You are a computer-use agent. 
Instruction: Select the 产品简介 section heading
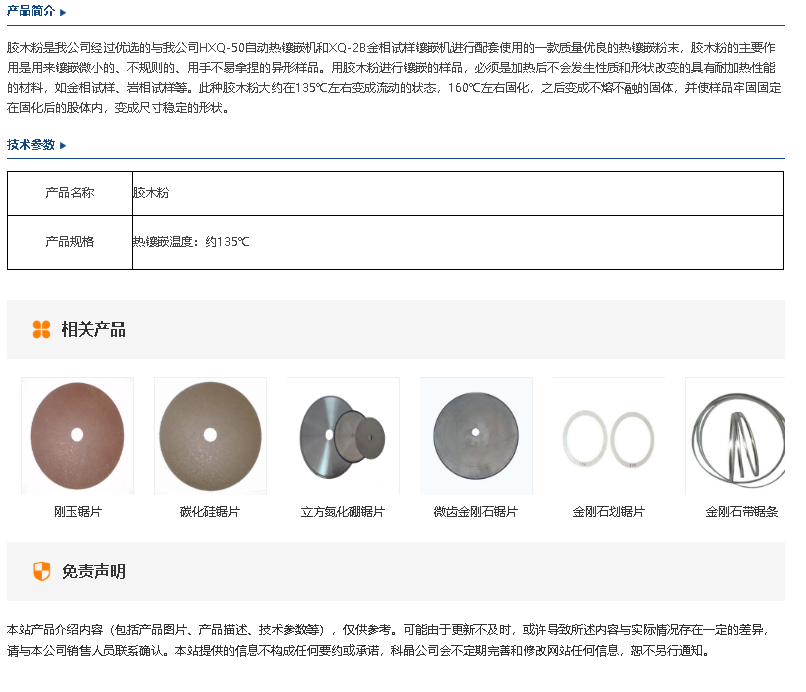click(x=31, y=13)
